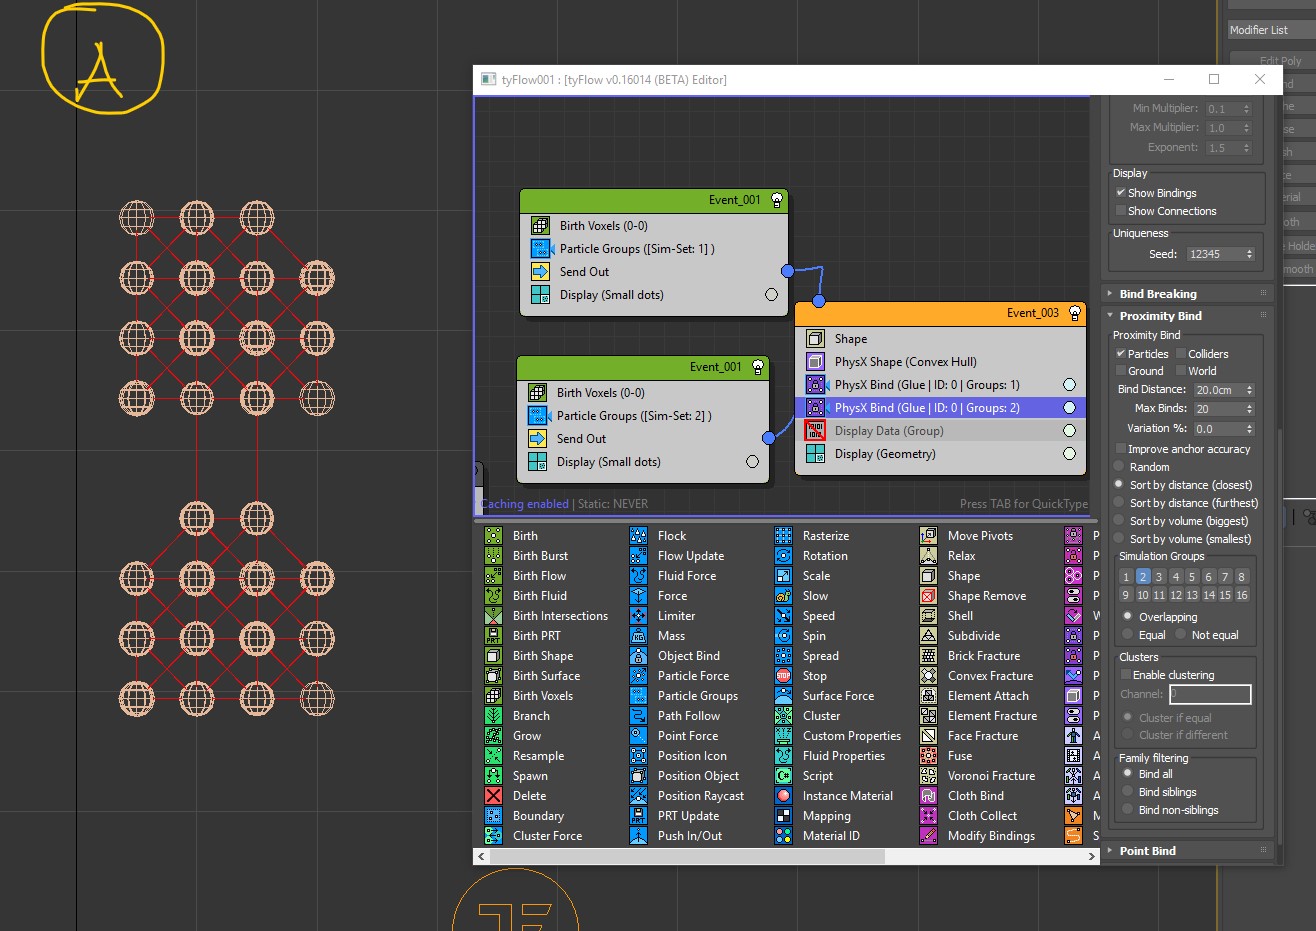Select the Display (Geometry) operator in Event_003
This screenshot has width=1316, height=931.
click(x=940, y=454)
